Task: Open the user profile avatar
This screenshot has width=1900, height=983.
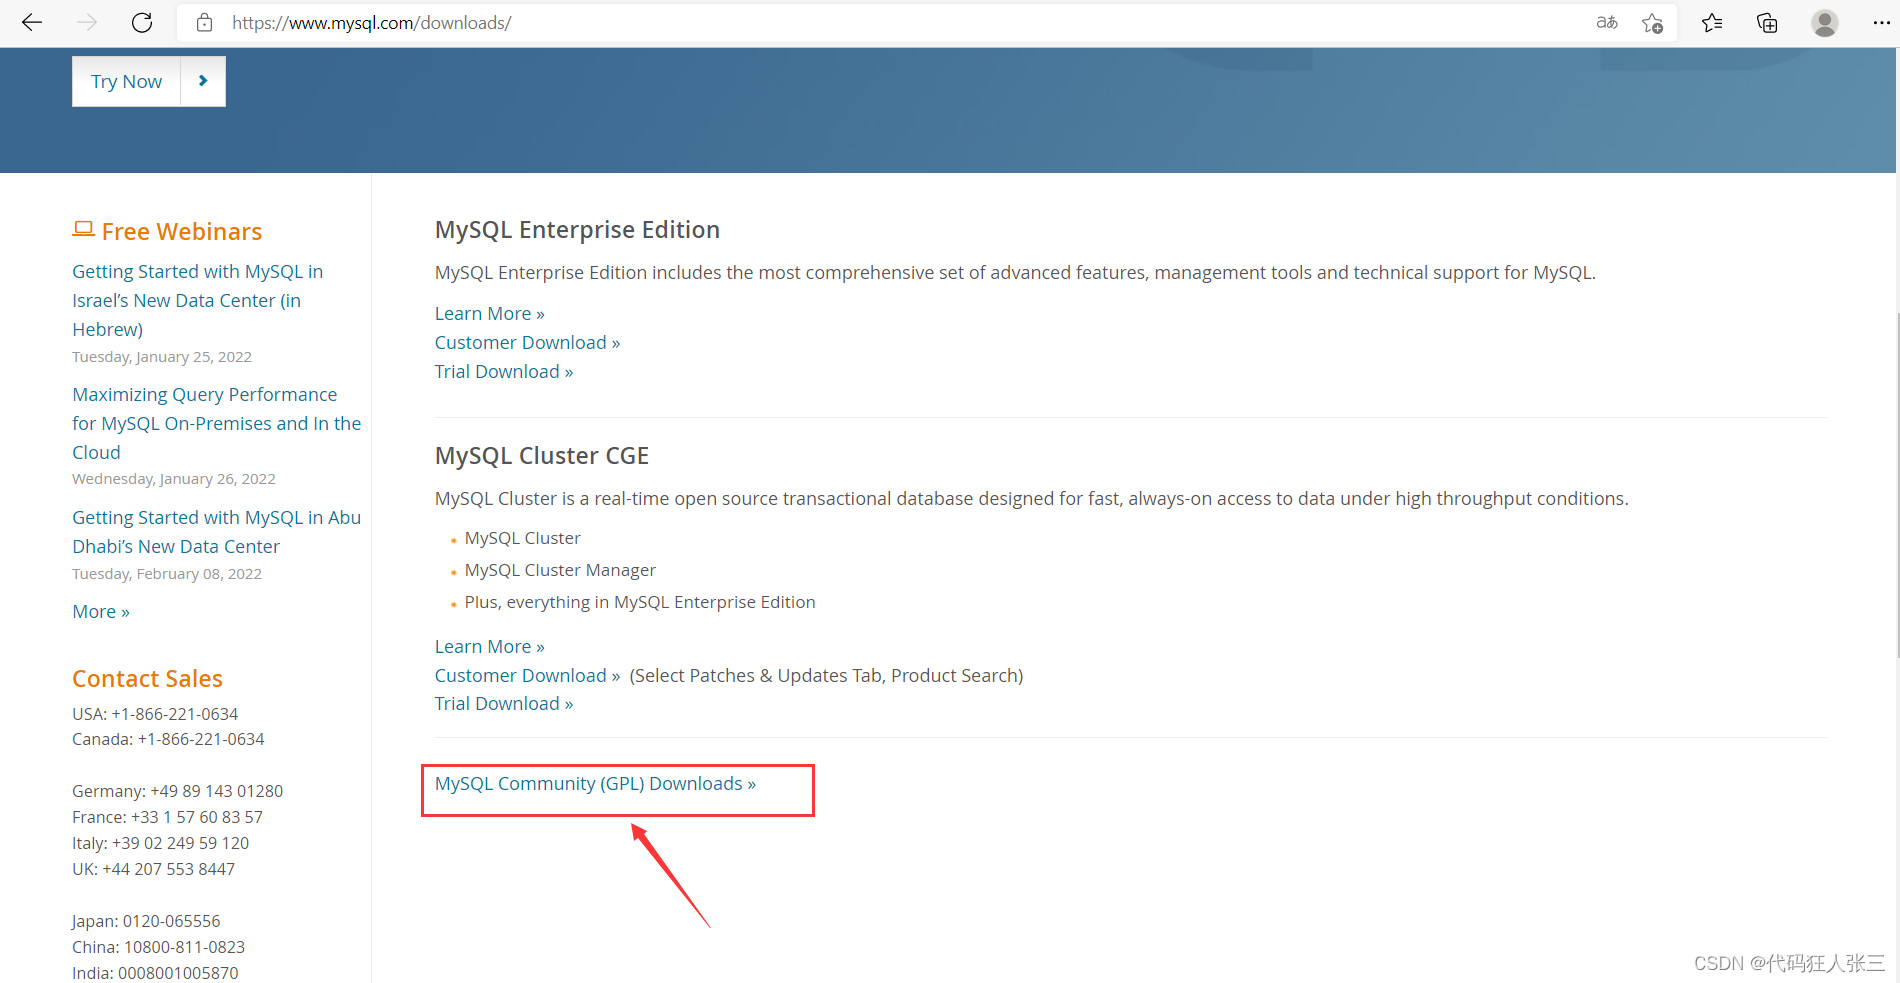Action: point(1825,22)
